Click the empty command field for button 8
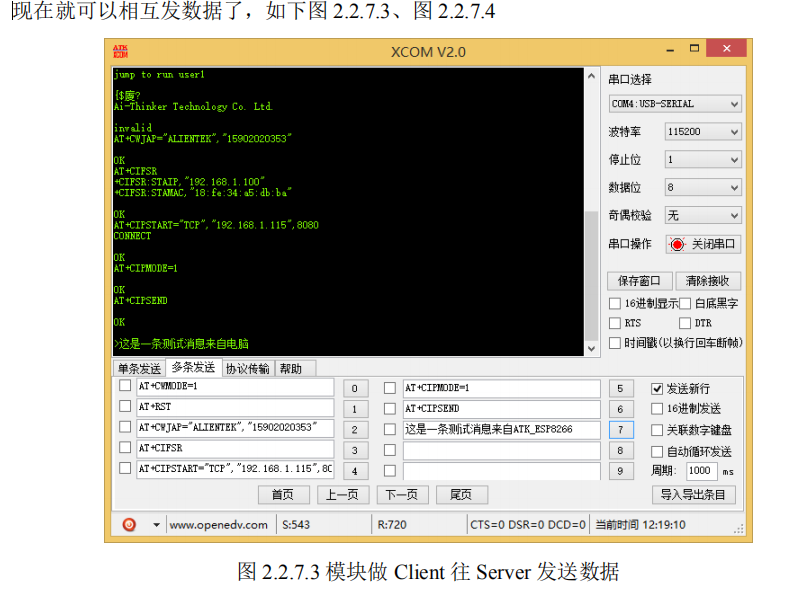The width and height of the screenshot is (806, 601). click(x=502, y=450)
